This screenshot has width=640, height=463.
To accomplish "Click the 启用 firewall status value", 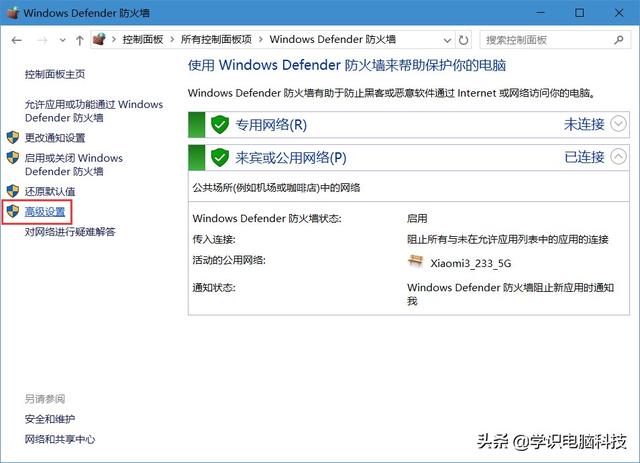I will click(417, 218).
